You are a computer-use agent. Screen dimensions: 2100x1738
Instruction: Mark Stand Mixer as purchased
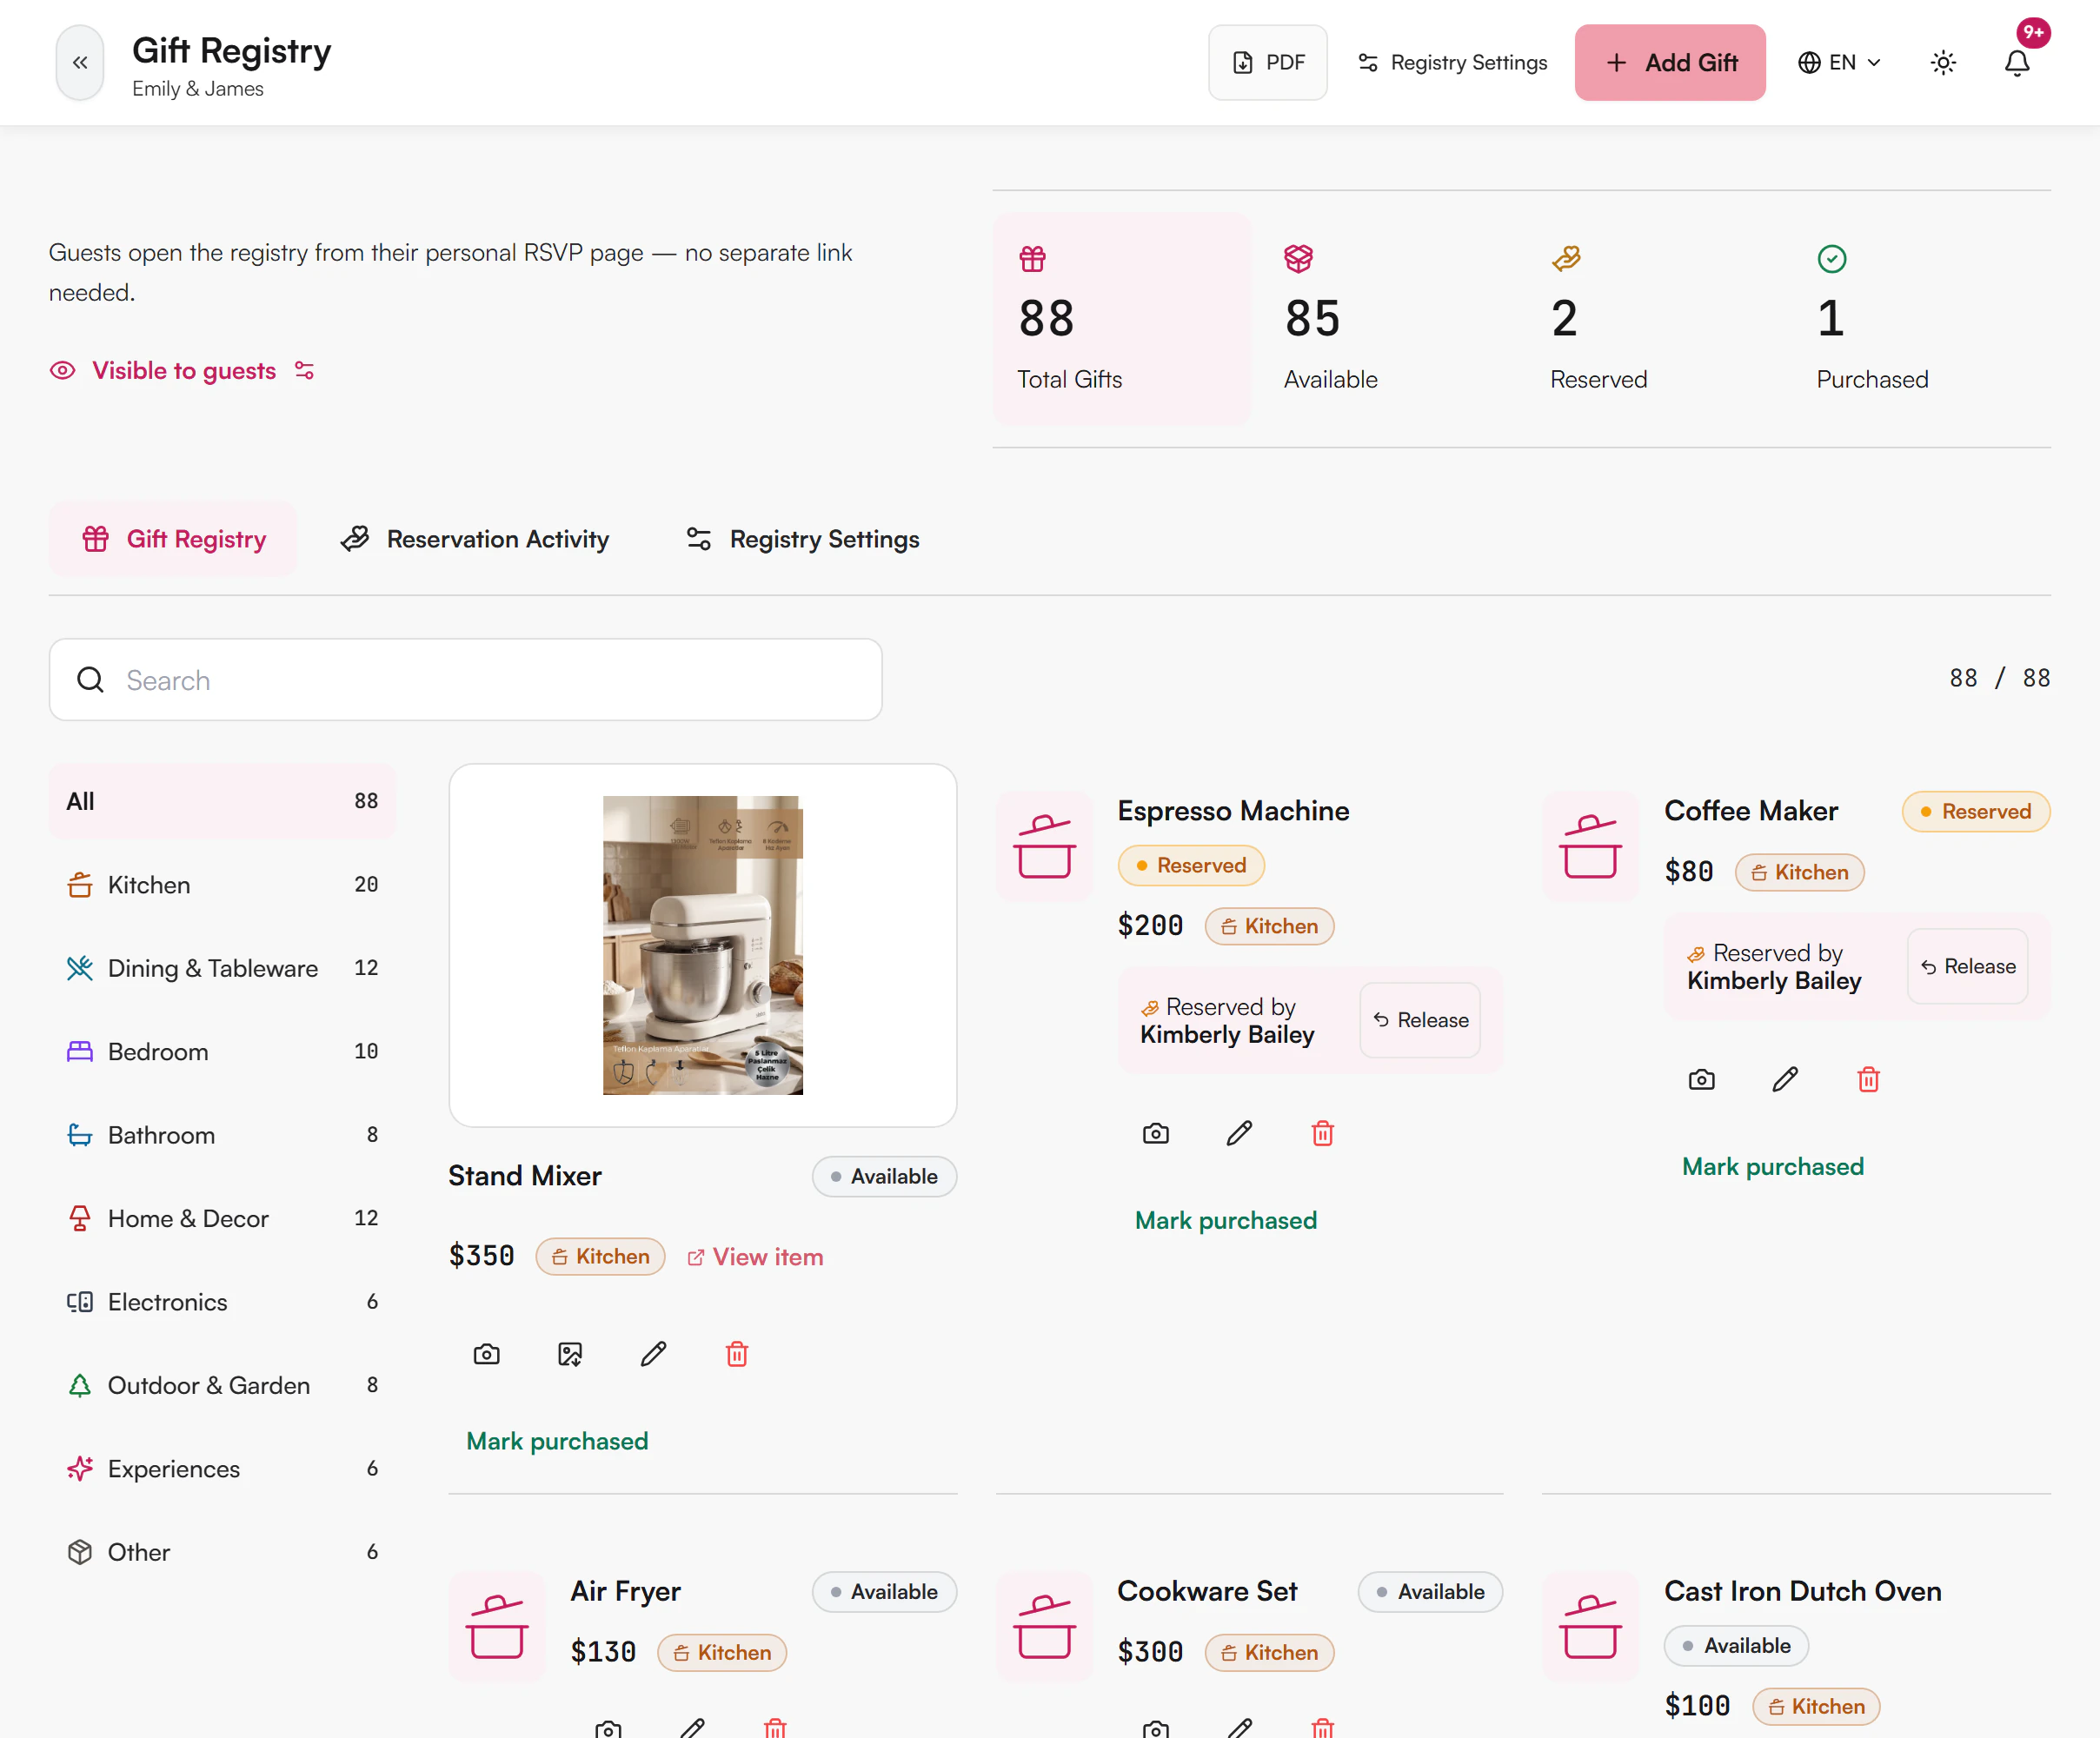pyautogui.click(x=557, y=1441)
